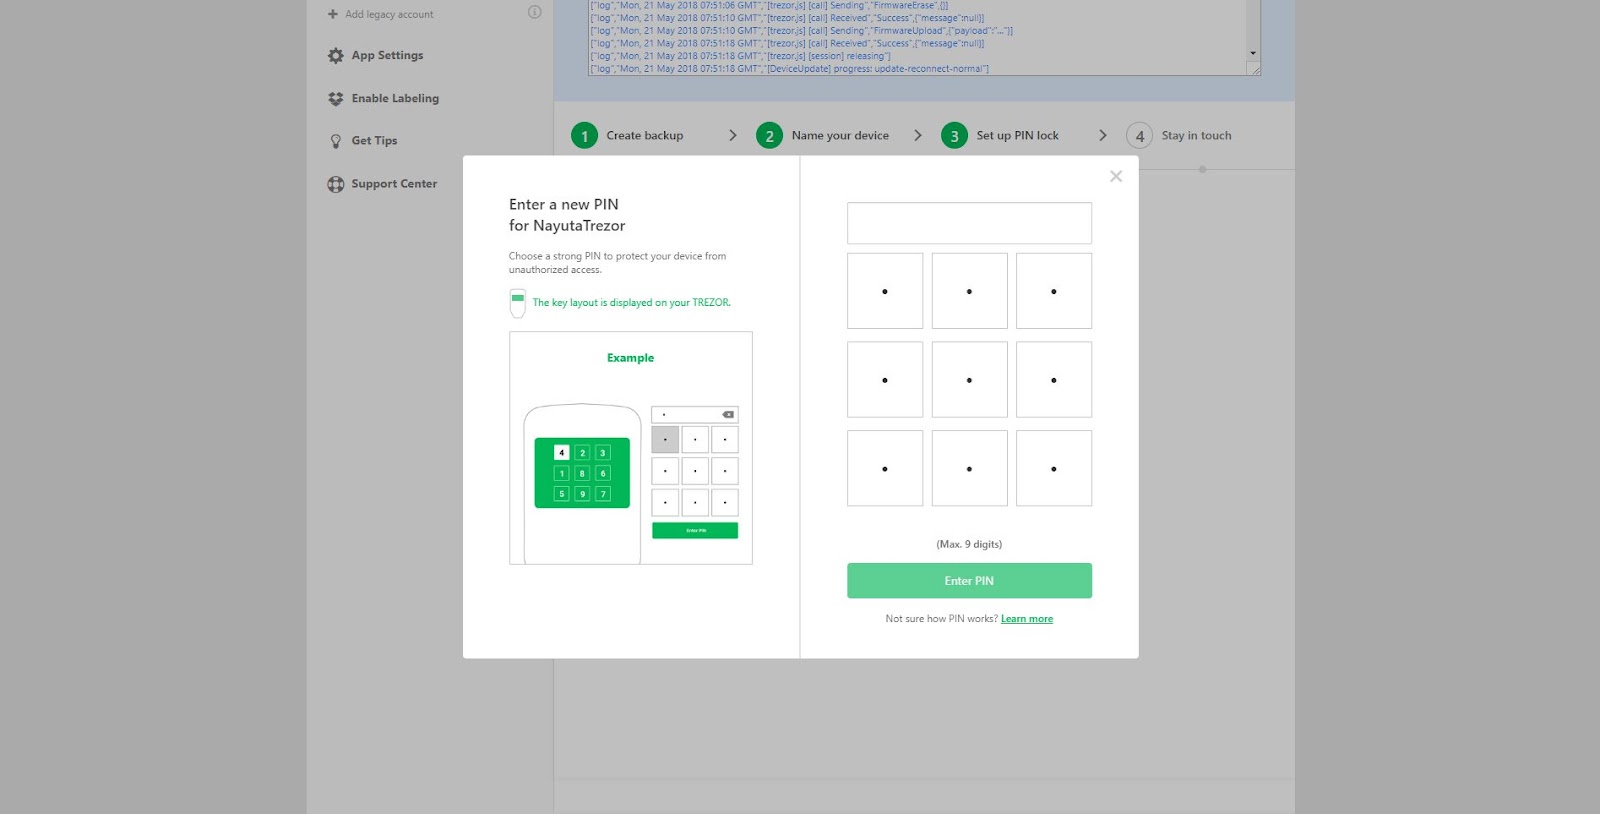
Task: Click the '(Max. 9 digits)' text
Action: click(x=969, y=545)
